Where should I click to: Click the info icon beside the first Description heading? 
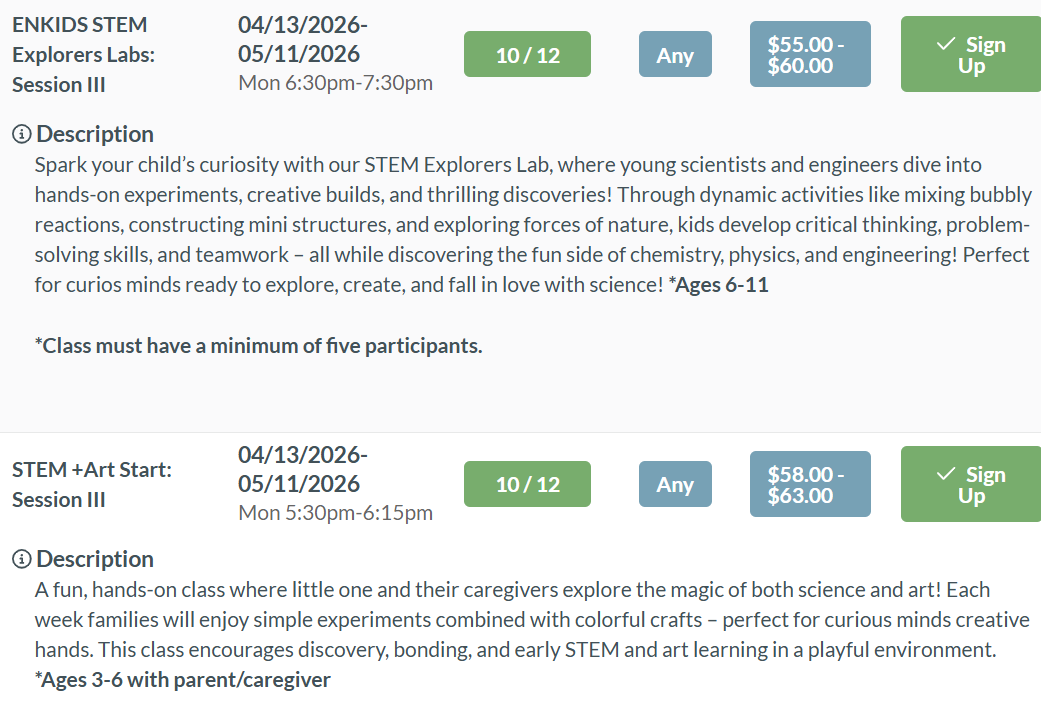click(x=21, y=134)
